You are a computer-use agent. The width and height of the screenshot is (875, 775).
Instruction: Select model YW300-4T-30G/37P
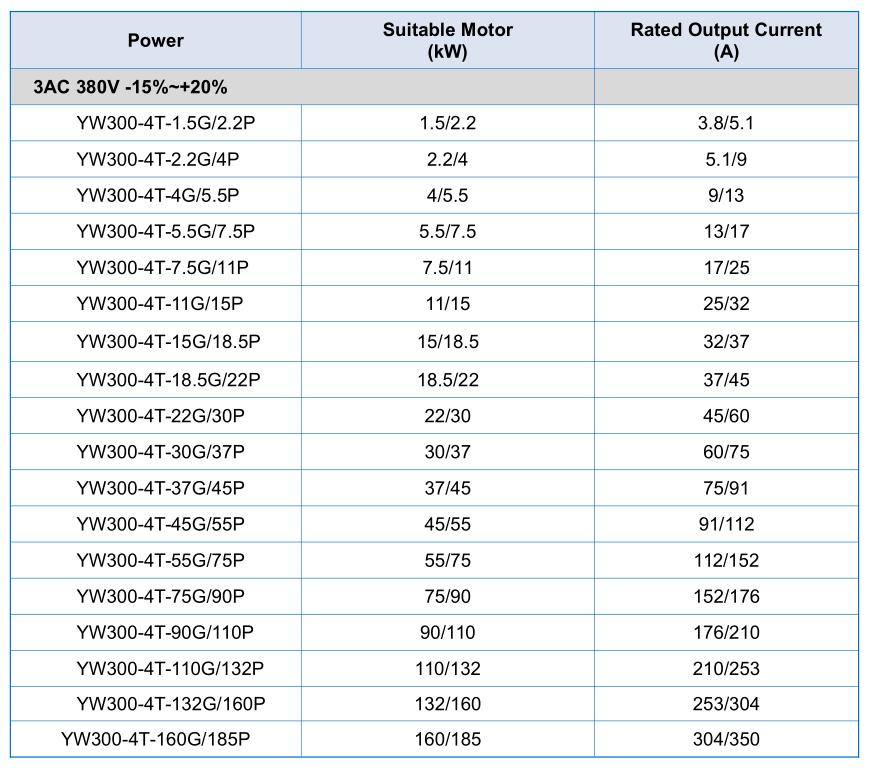pyautogui.click(x=160, y=452)
